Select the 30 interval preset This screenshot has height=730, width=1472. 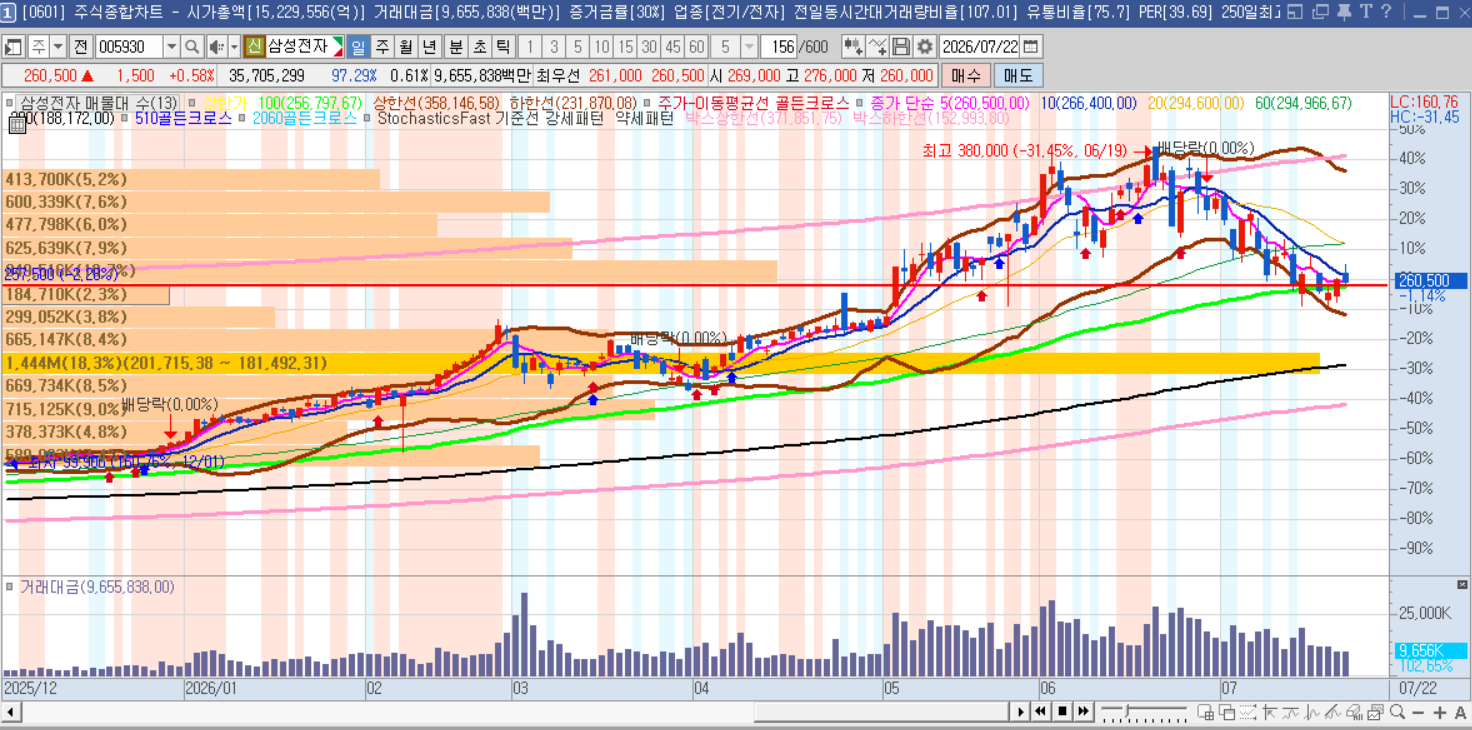coord(649,47)
